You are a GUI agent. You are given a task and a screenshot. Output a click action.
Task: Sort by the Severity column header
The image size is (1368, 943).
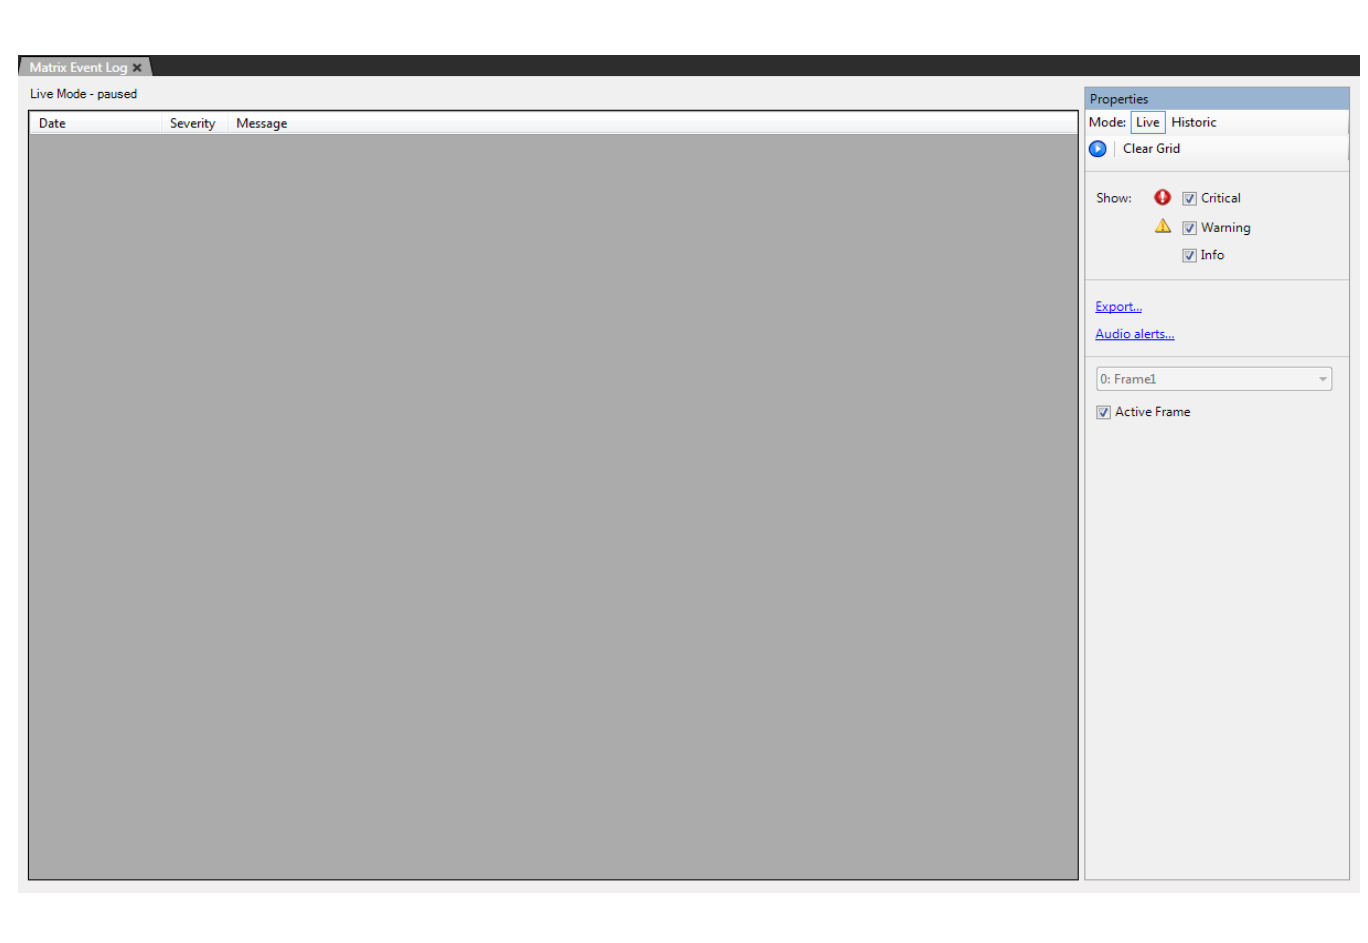[192, 123]
